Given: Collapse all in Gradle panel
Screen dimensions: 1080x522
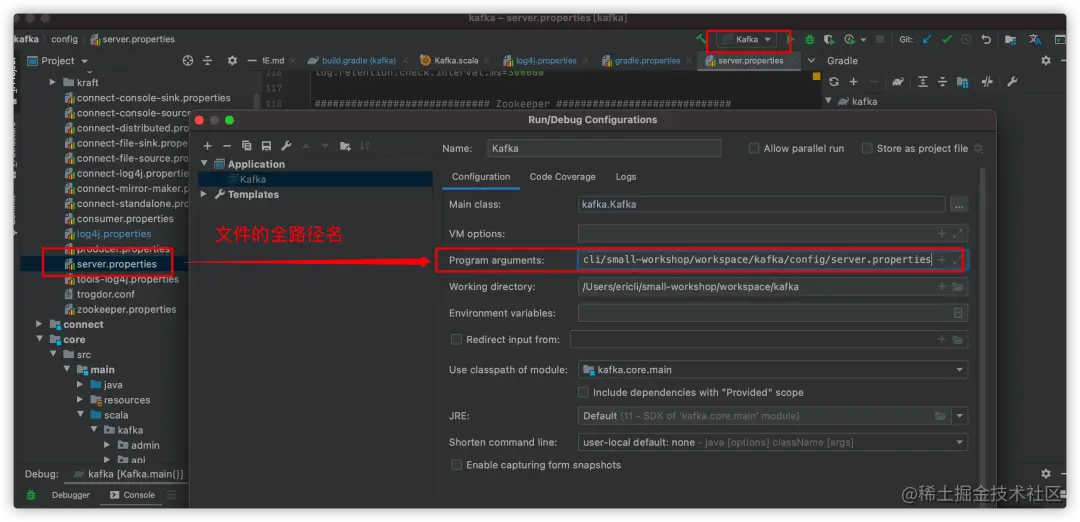Looking at the screenshot, I should click(942, 82).
